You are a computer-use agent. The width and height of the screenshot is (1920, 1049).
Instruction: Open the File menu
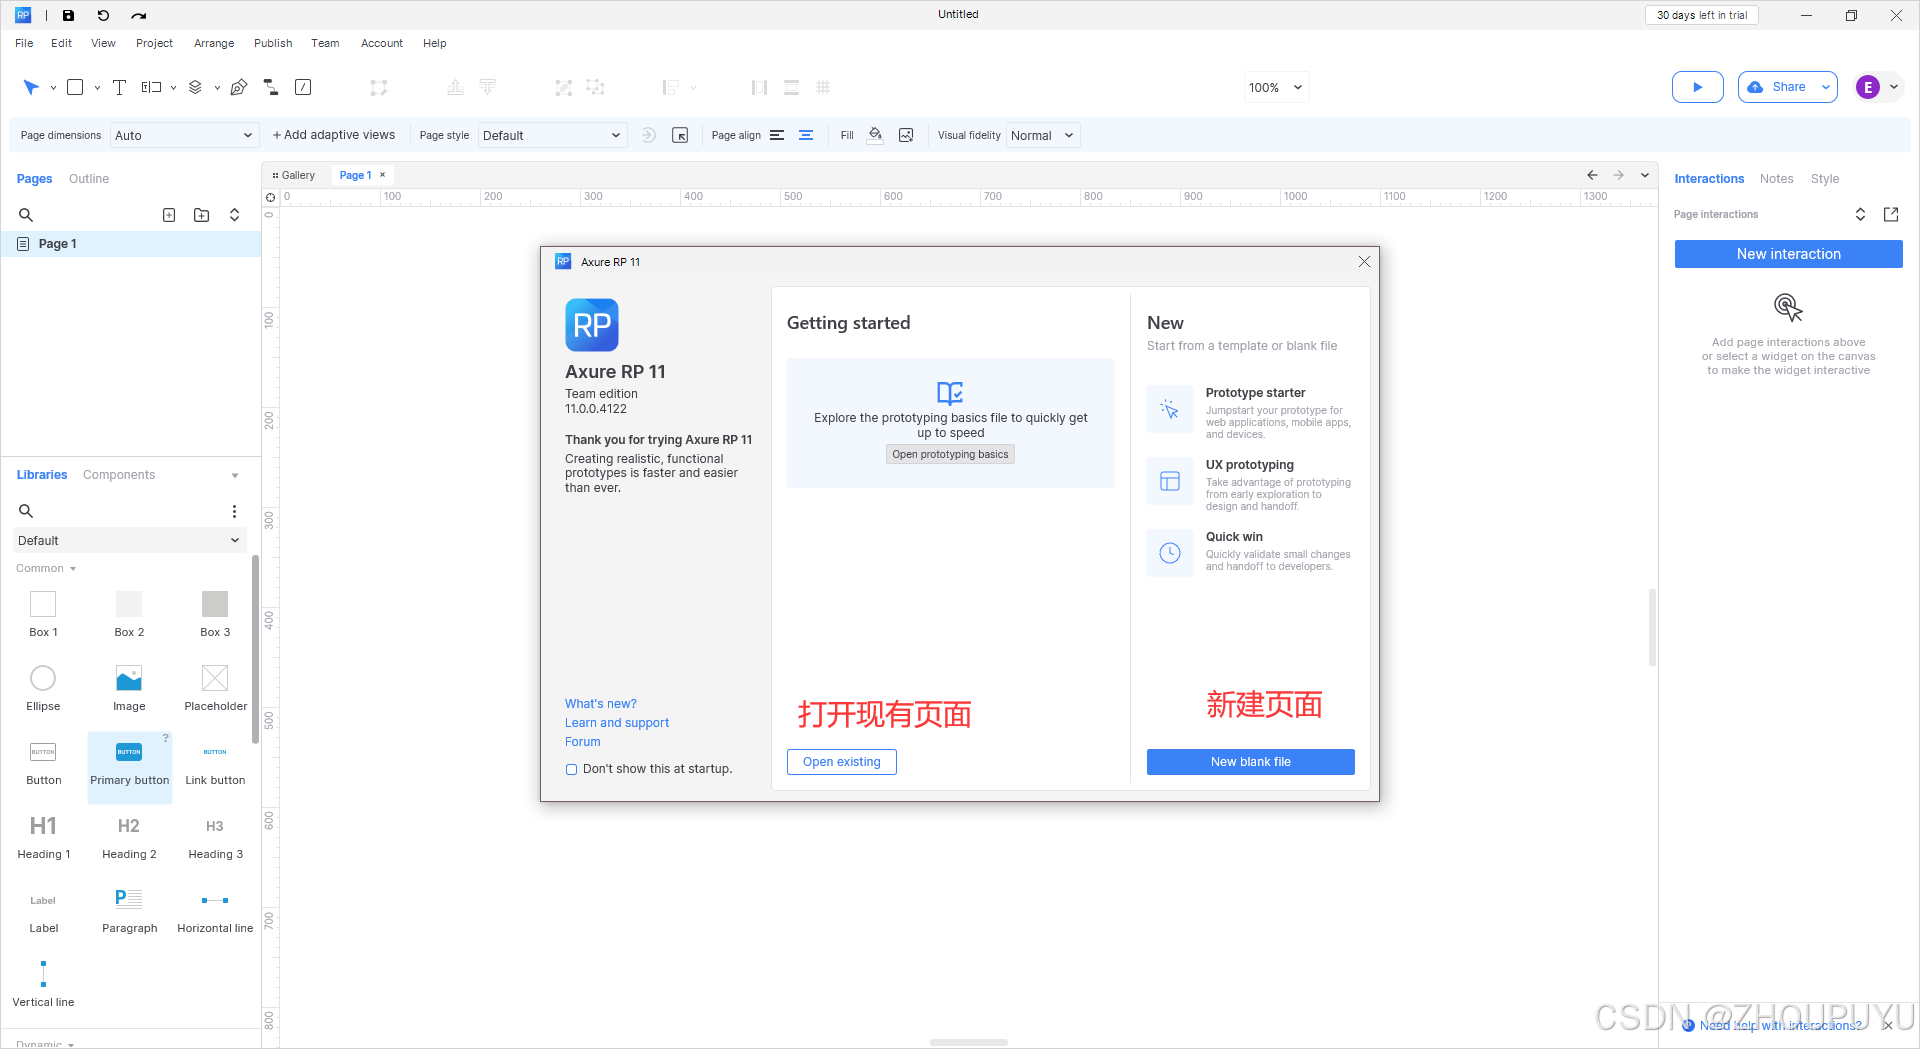24,43
